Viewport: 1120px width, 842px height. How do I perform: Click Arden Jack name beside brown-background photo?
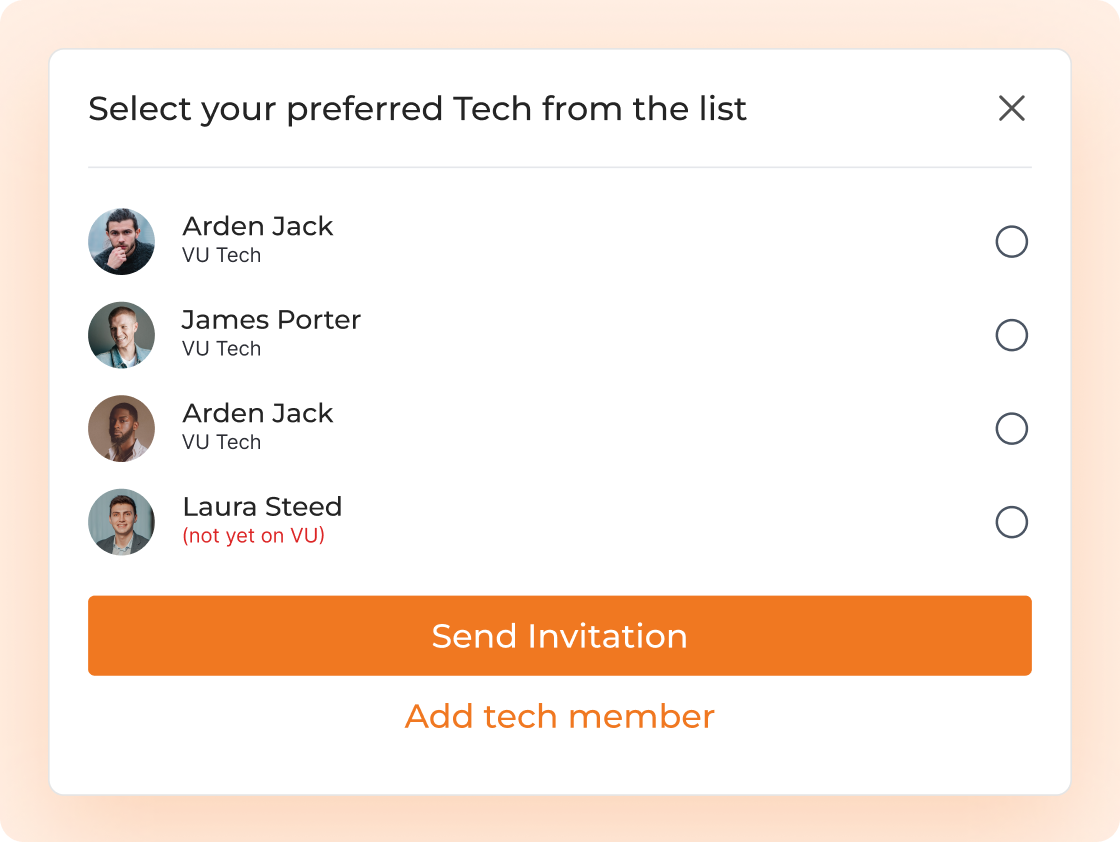[x=258, y=413]
